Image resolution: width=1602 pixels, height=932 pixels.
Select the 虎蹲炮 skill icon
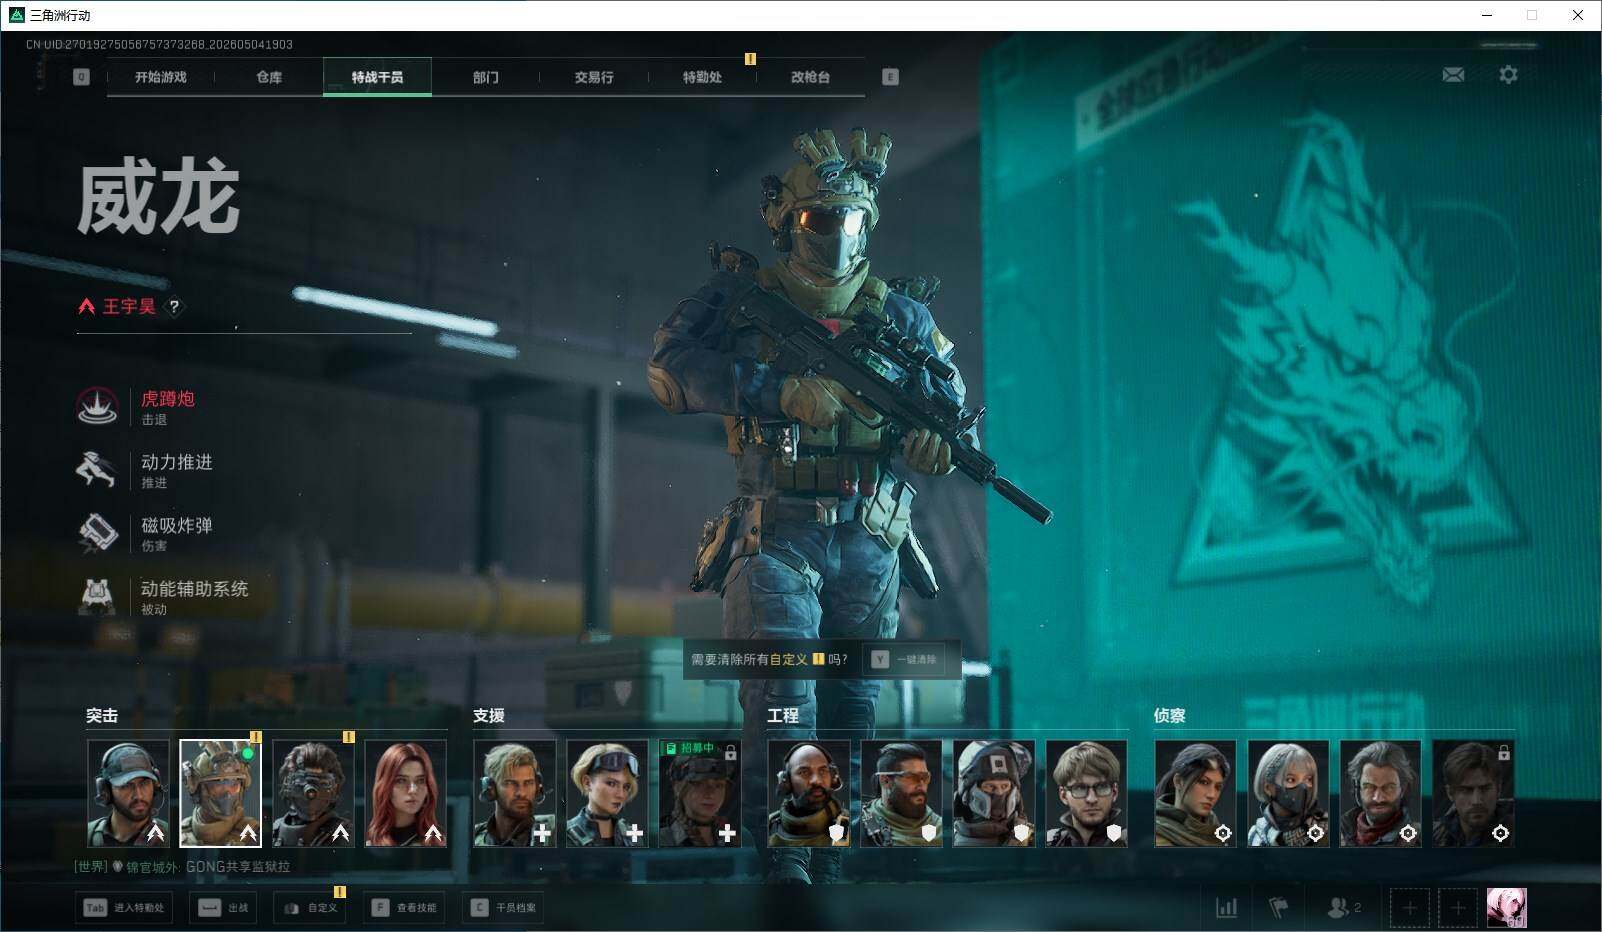(x=97, y=406)
